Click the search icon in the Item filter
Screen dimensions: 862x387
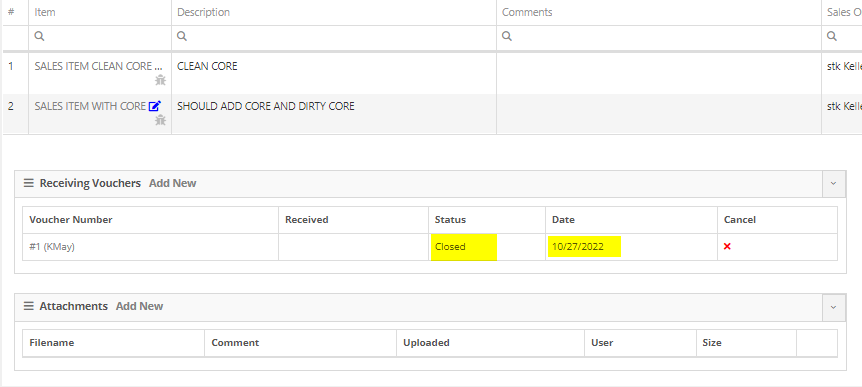pyautogui.click(x=39, y=36)
